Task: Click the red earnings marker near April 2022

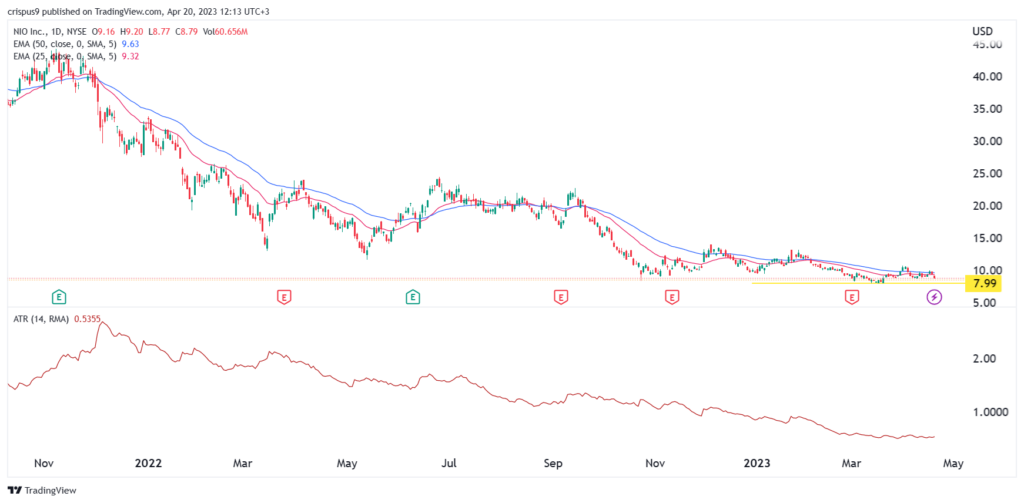Action: (x=283, y=297)
